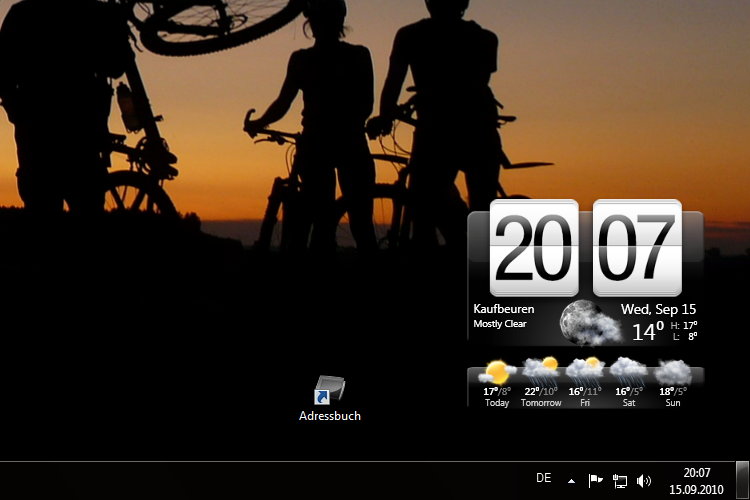Select the Today forecast sun icon

(x=497, y=372)
